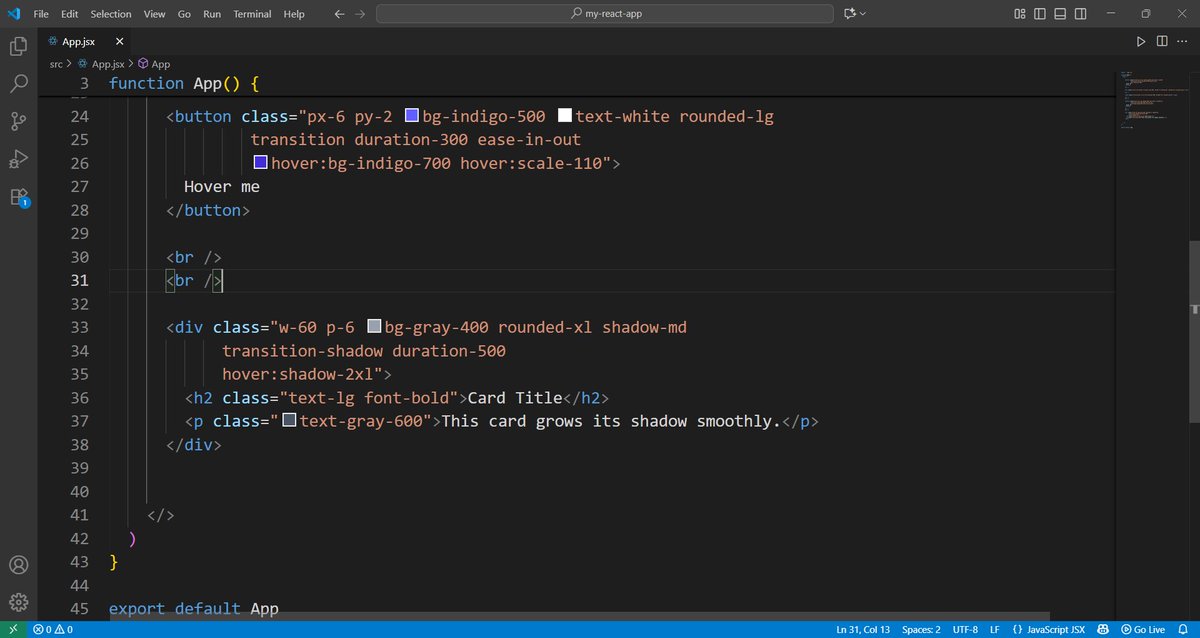Screen dimensions: 1200x638
Task: Select the App.jsx editor tab
Action: 84,41
